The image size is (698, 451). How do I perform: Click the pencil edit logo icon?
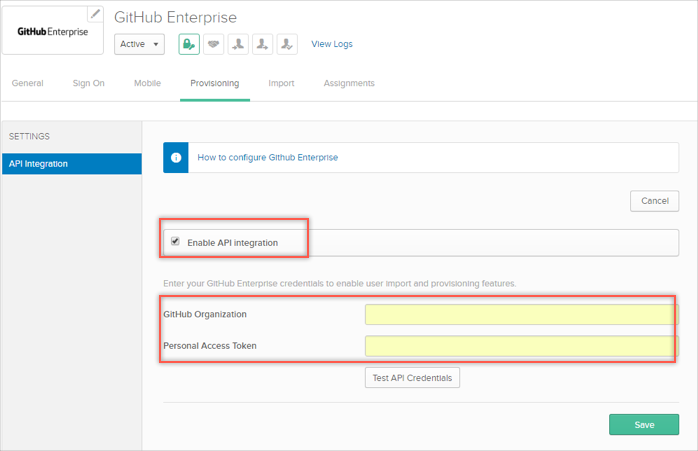pos(95,14)
